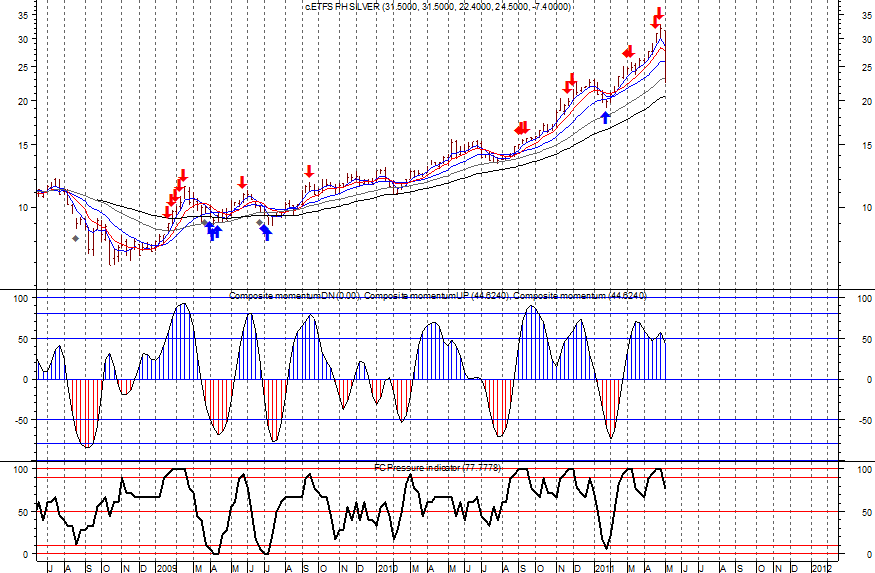875x573 pixels.
Task: Click the red sell arrows near February 2011
Action: (x=628, y=52)
